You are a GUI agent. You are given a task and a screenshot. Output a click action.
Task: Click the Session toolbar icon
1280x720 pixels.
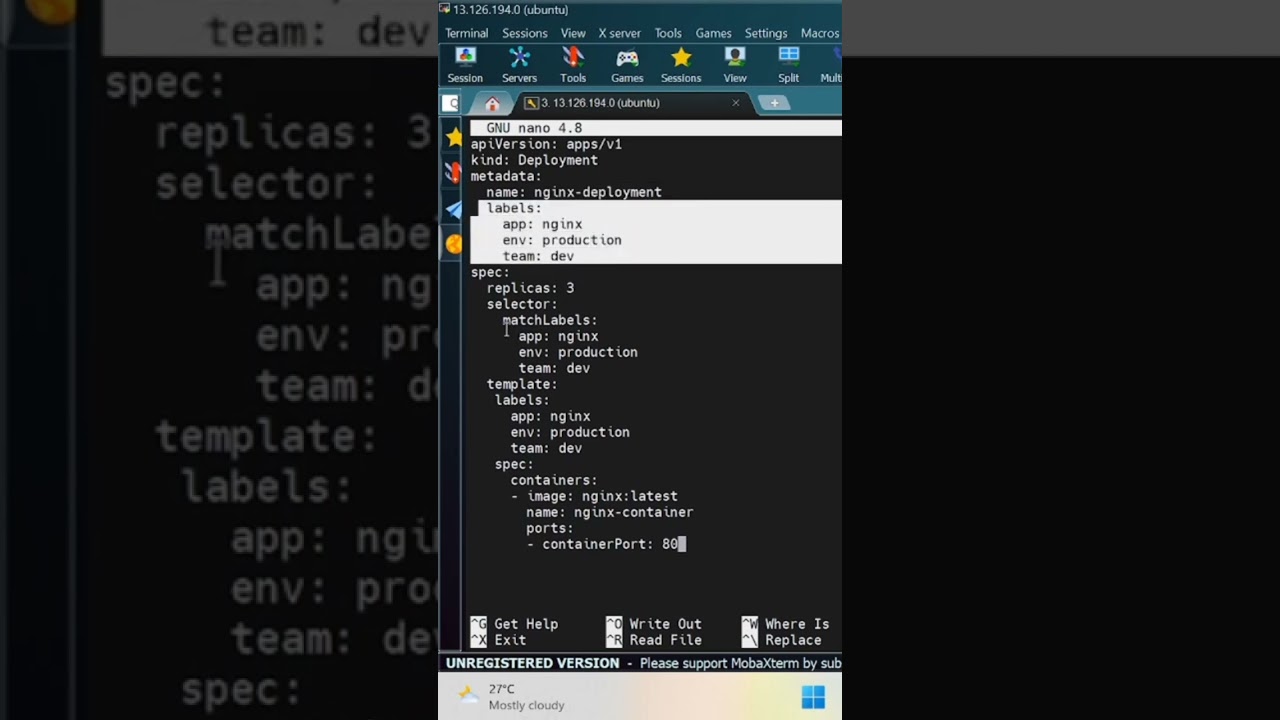465,65
